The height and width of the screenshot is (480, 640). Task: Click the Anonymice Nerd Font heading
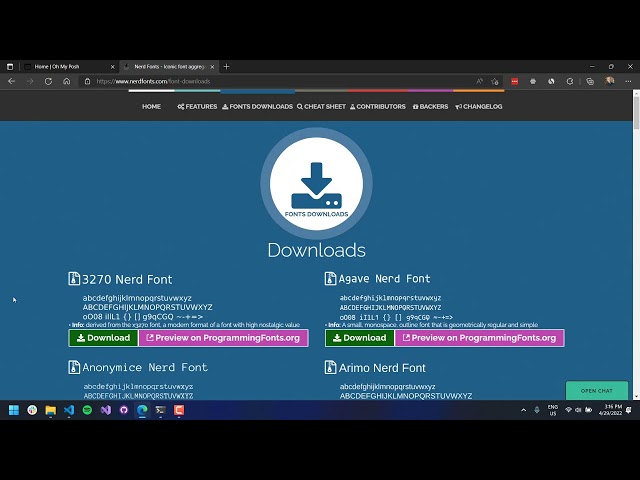click(x=145, y=367)
